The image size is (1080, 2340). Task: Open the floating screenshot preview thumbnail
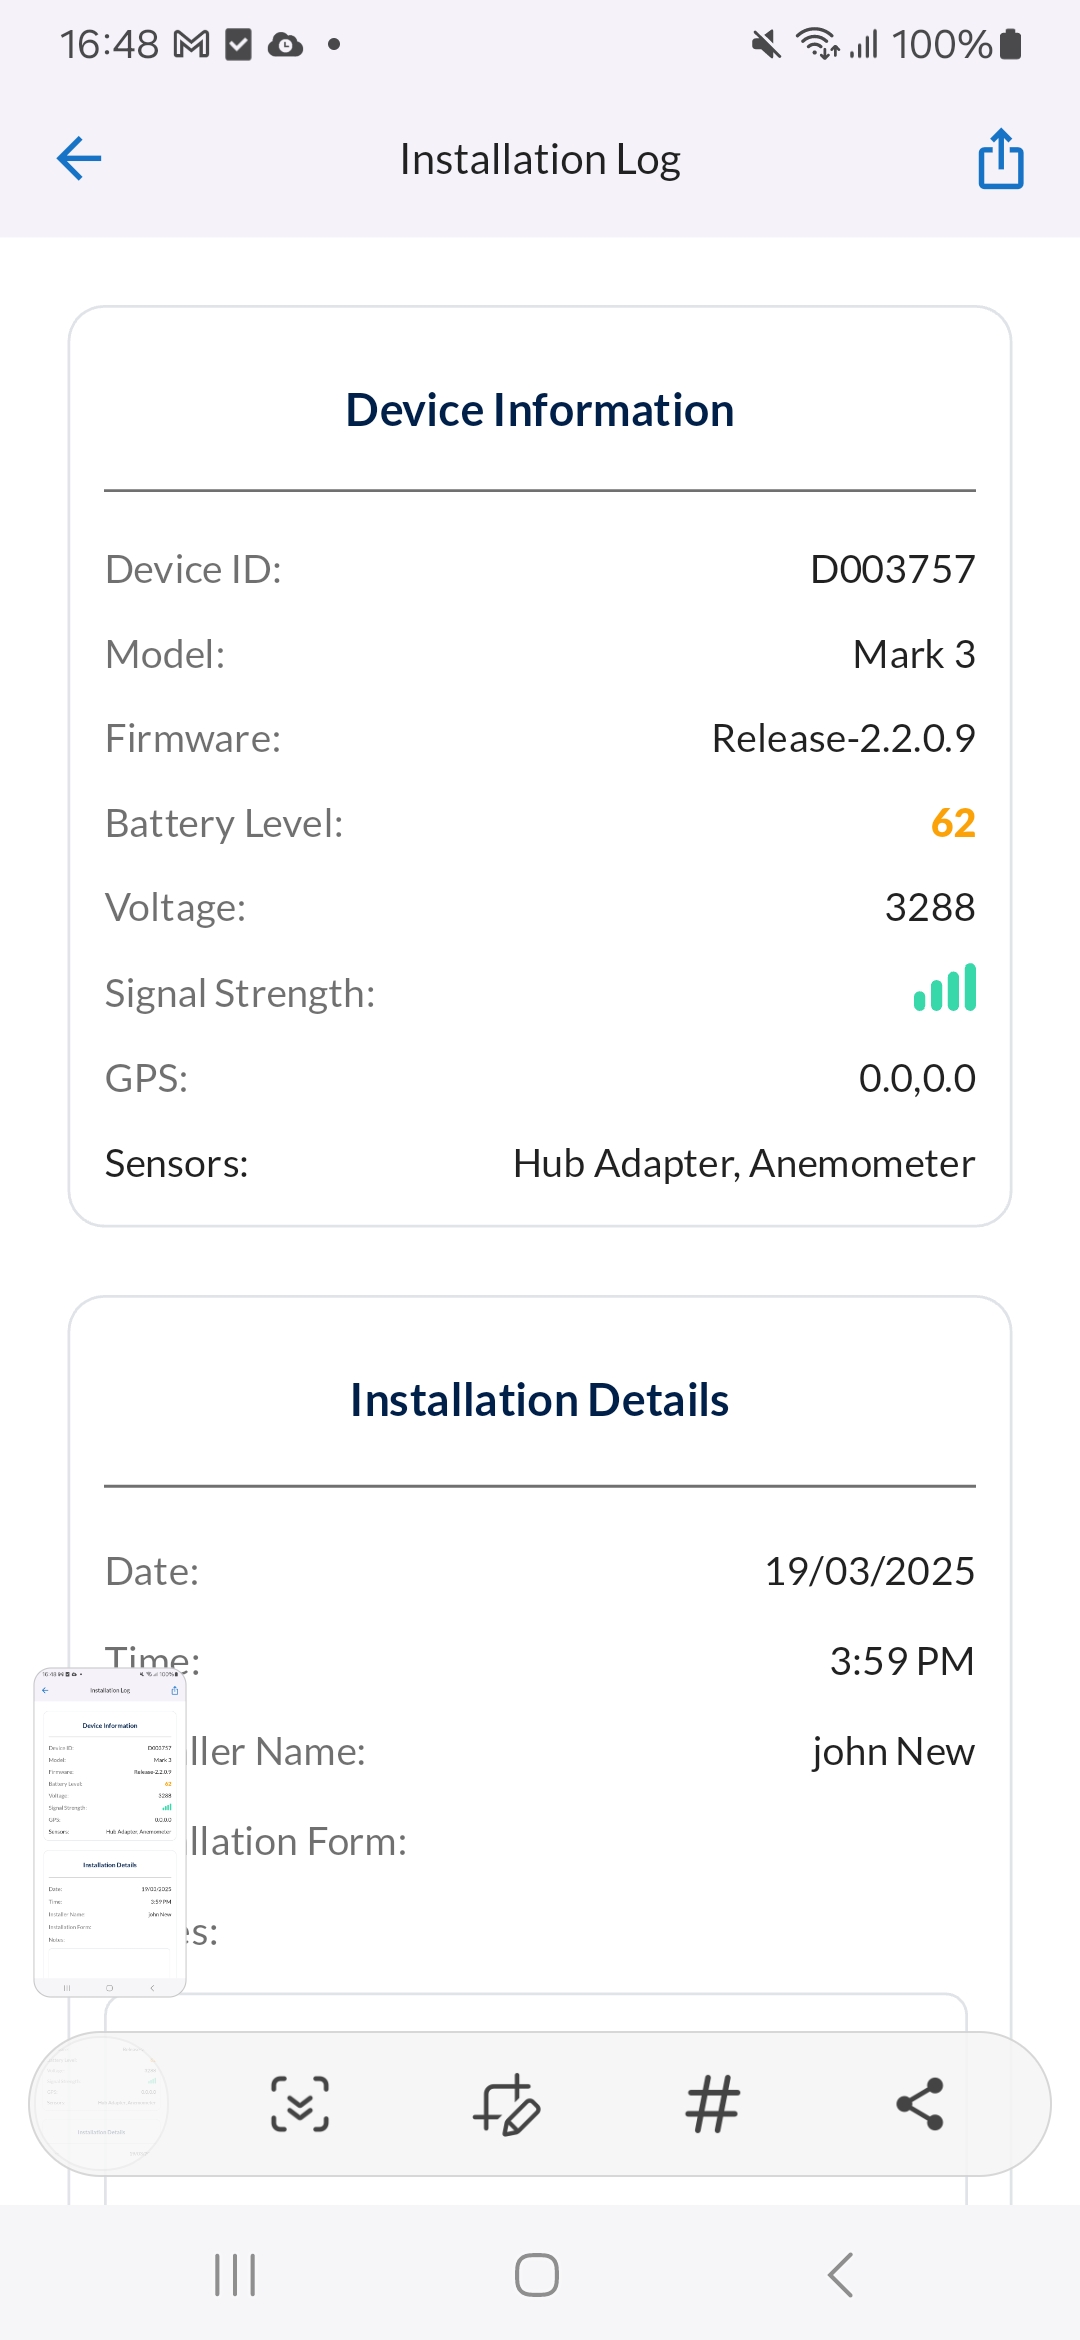tap(110, 1832)
